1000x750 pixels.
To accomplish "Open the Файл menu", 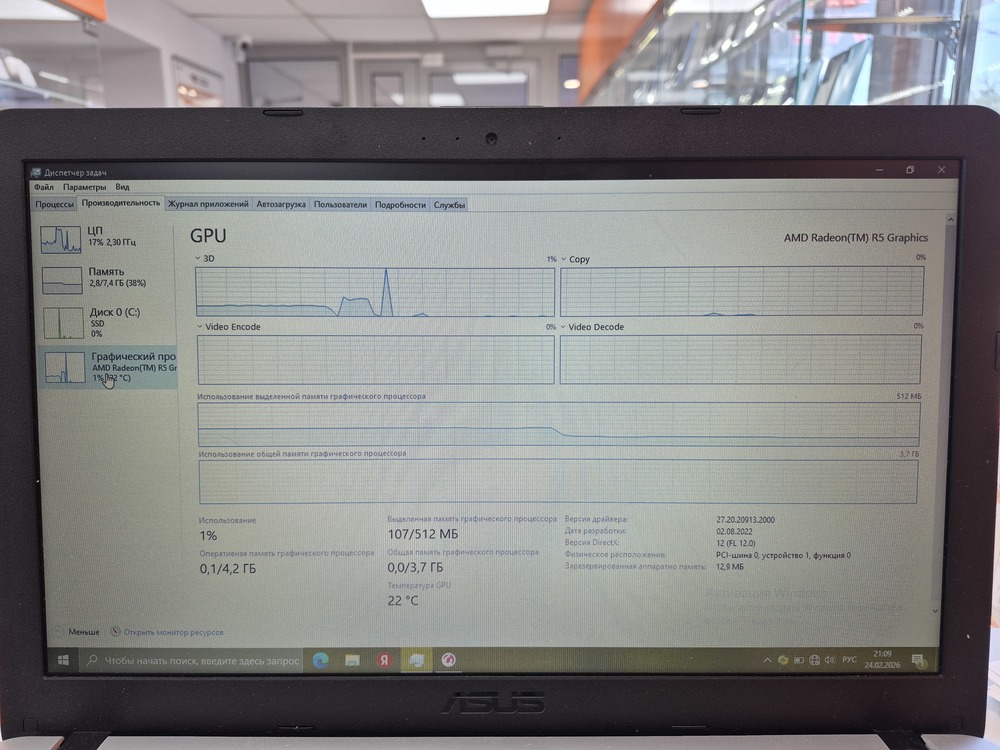I will [44, 187].
